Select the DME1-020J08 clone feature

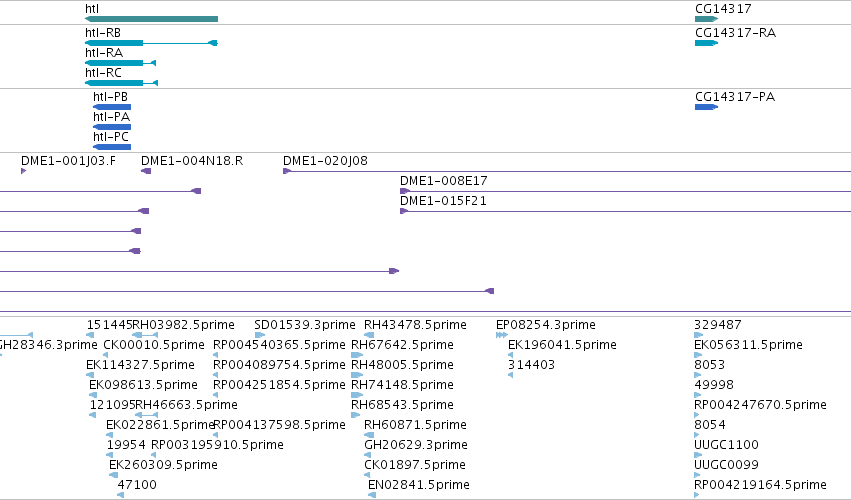(x=567, y=171)
